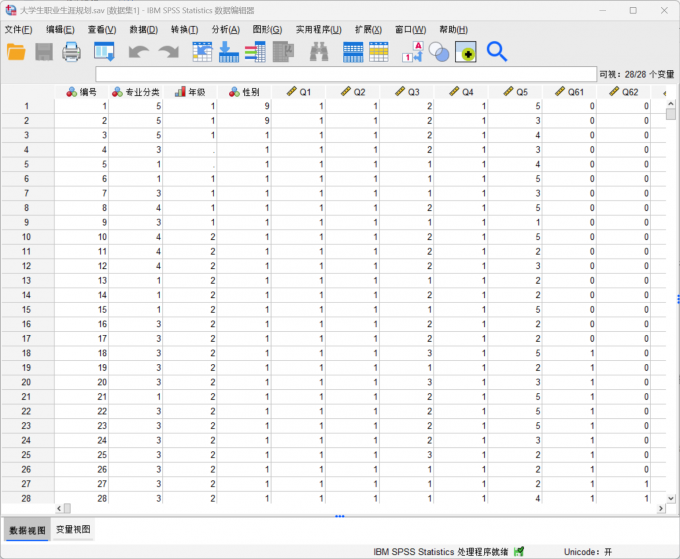Click Q5 cell in row 9

pyautogui.click(x=515, y=222)
